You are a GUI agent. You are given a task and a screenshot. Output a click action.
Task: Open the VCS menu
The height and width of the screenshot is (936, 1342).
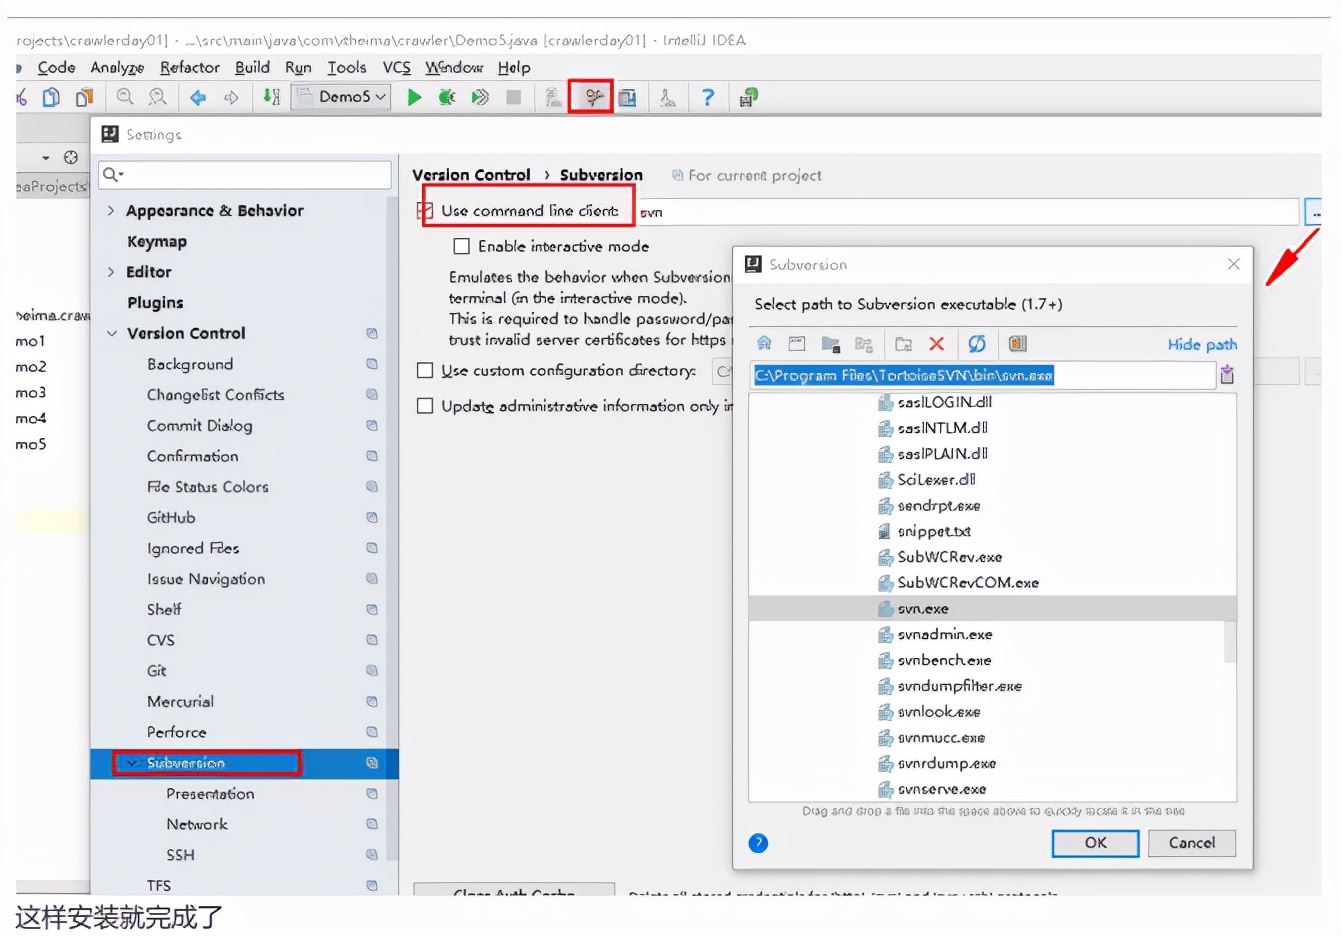point(396,67)
